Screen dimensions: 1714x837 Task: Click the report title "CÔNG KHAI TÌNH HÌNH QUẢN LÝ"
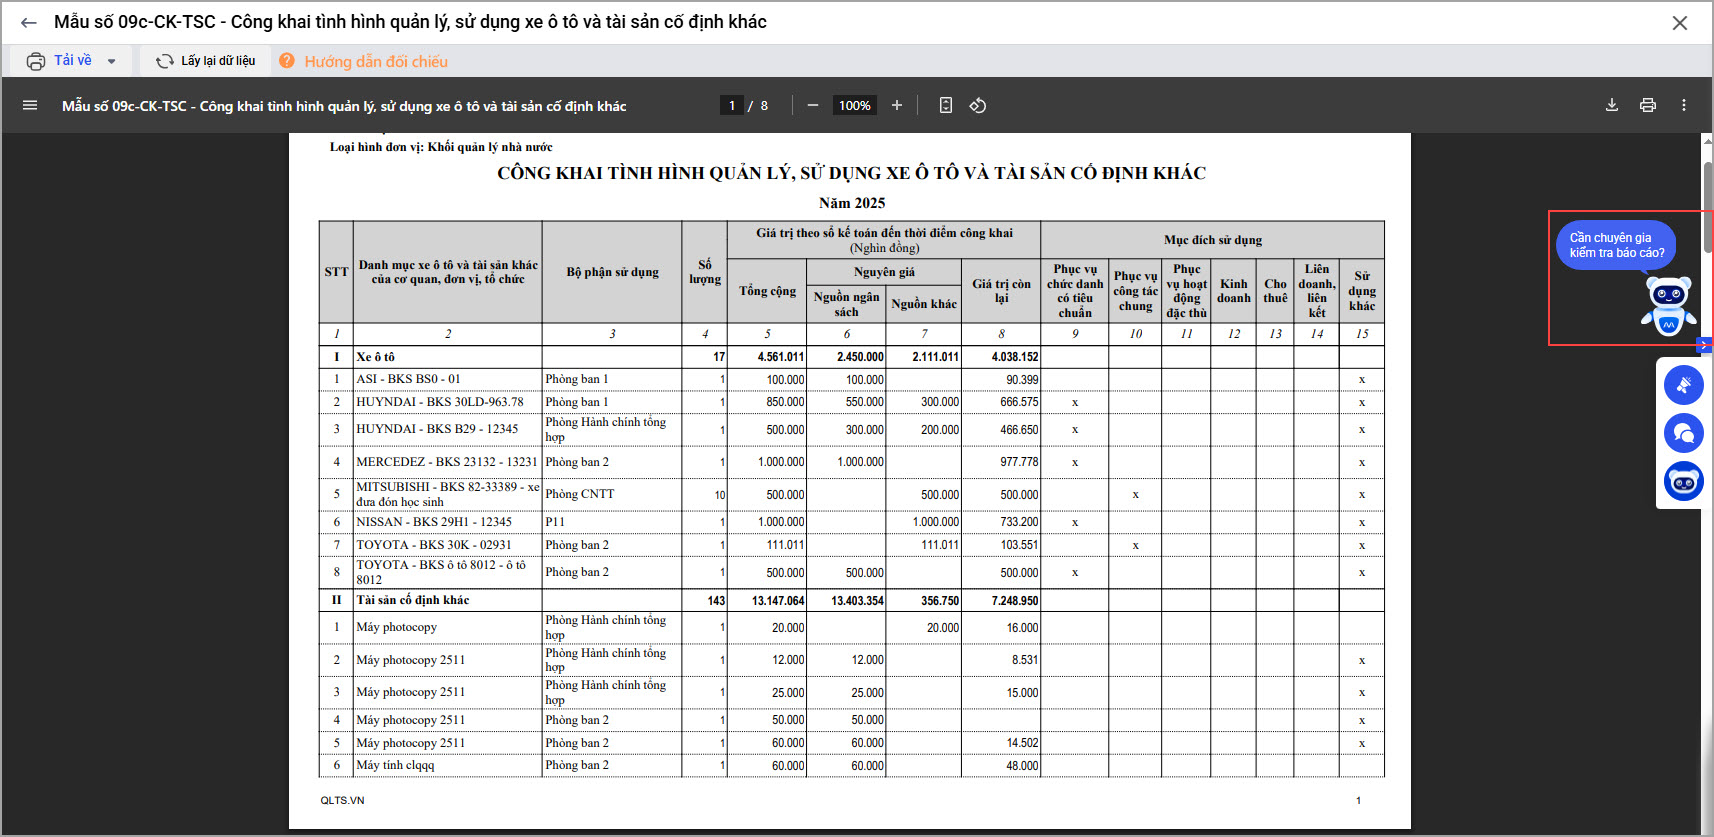pos(852,173)
